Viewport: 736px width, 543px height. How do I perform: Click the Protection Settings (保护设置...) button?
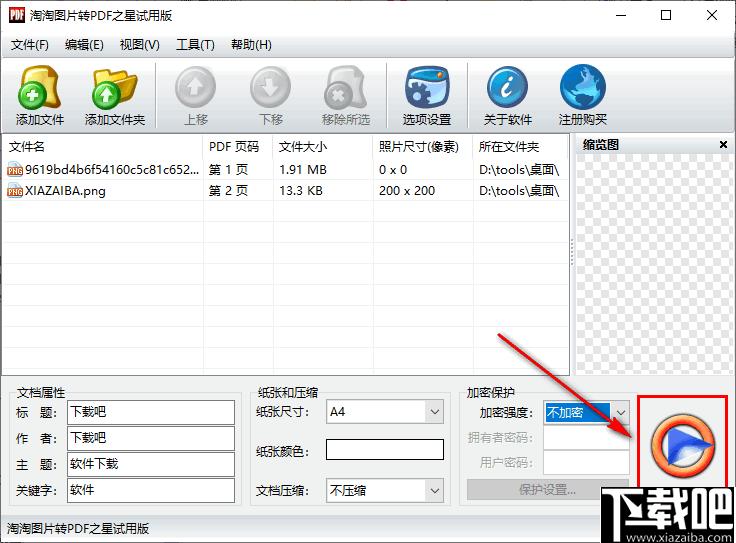point(547,490)
